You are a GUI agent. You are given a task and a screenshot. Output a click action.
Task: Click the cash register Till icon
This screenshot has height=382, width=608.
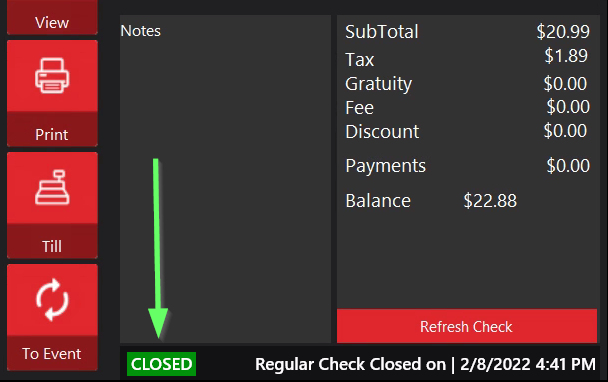[x=52, y=187]
